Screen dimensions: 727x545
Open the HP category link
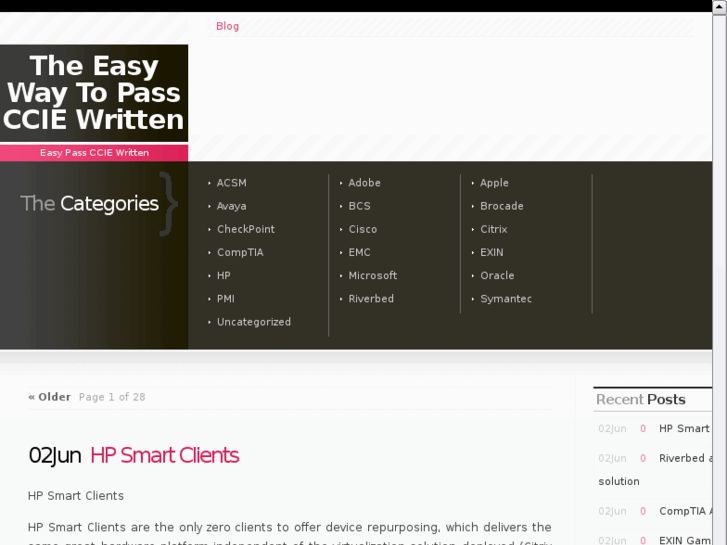[x=223, y=276]
